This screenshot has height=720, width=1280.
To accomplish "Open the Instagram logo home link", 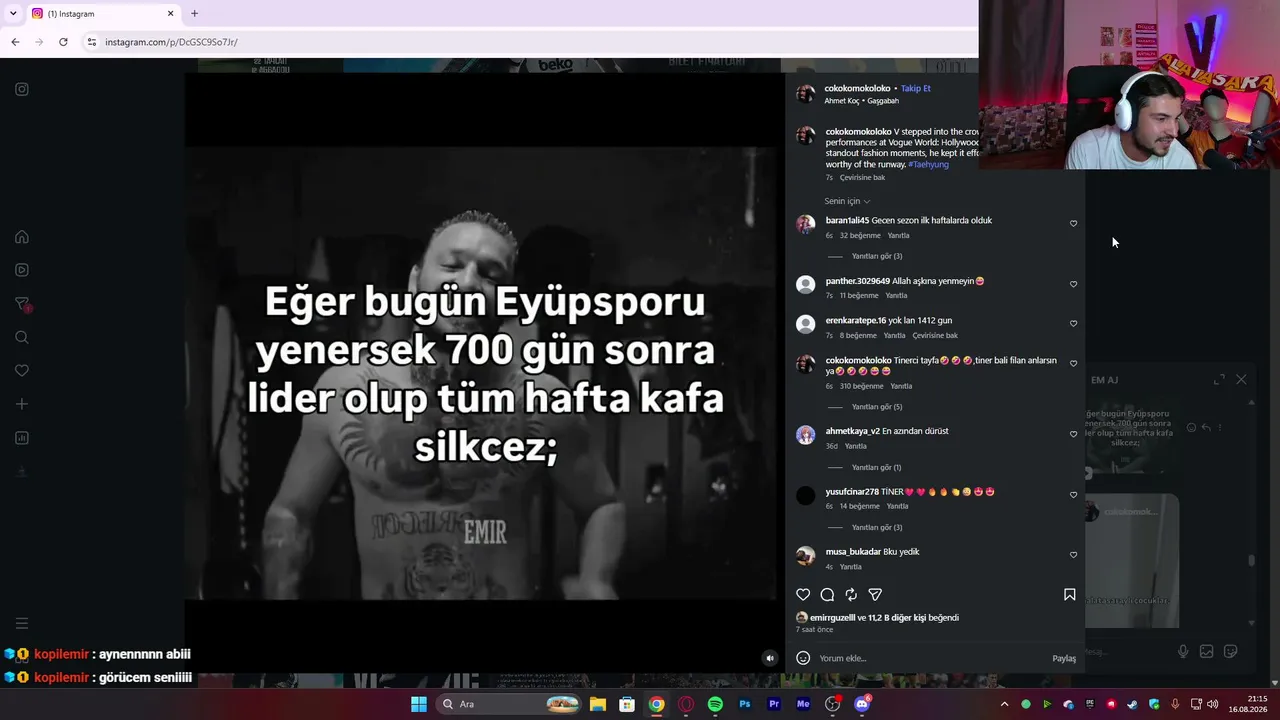I will click(x=22, y=89).
